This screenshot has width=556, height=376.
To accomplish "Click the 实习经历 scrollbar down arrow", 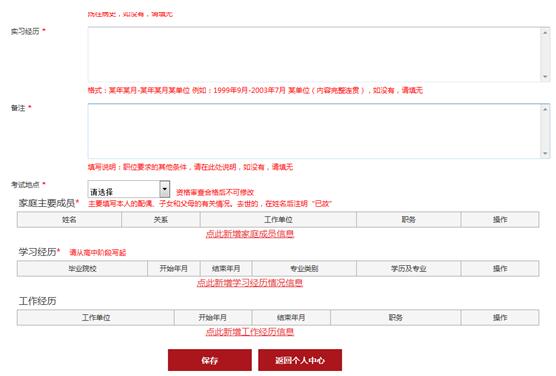I will (545, 77).
